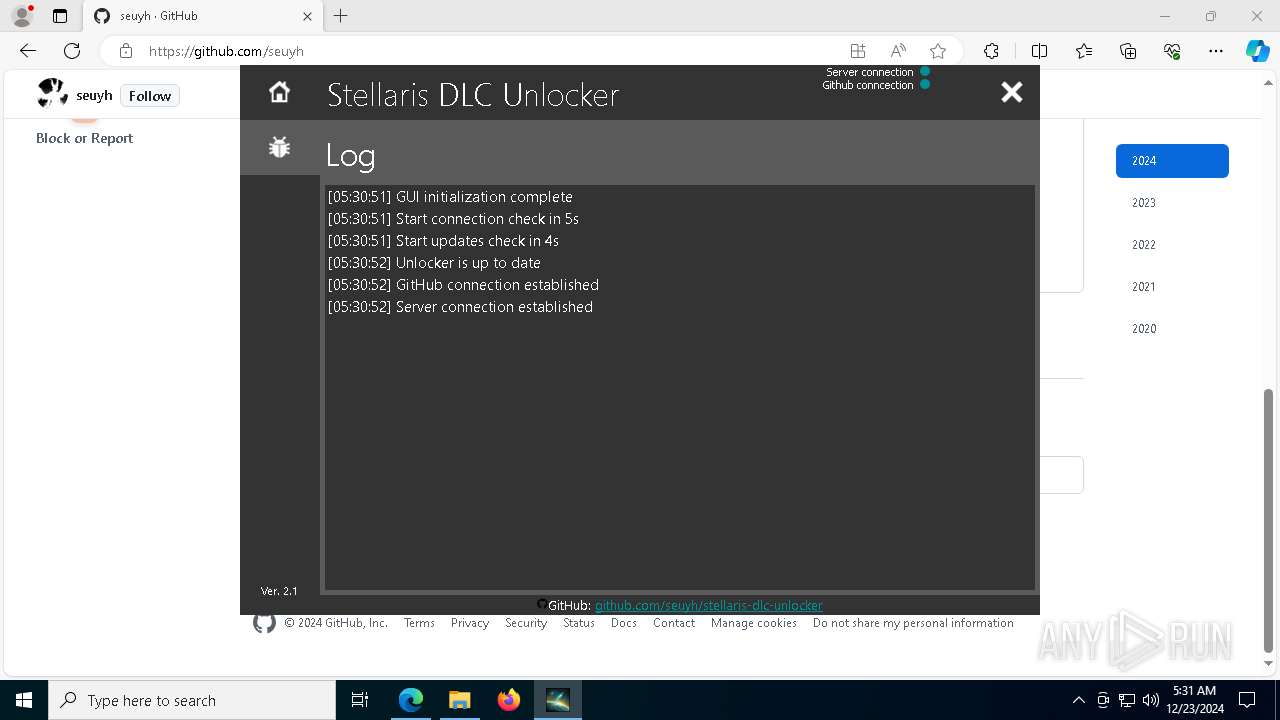Open Microsoft Edge from the taskbar
Screen dimensions: 1280x720
[x=411, y=700]
